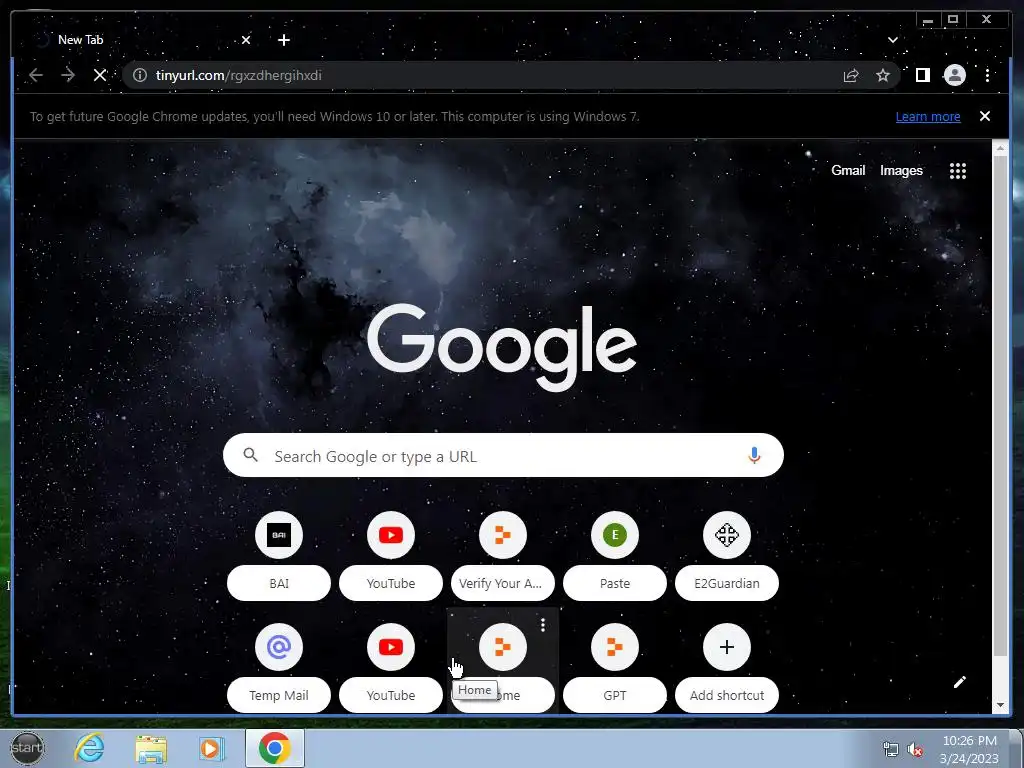Viewport: 1024px width, 768px height.
Task: Open the Learn more link
Action: tap(928, 117)
